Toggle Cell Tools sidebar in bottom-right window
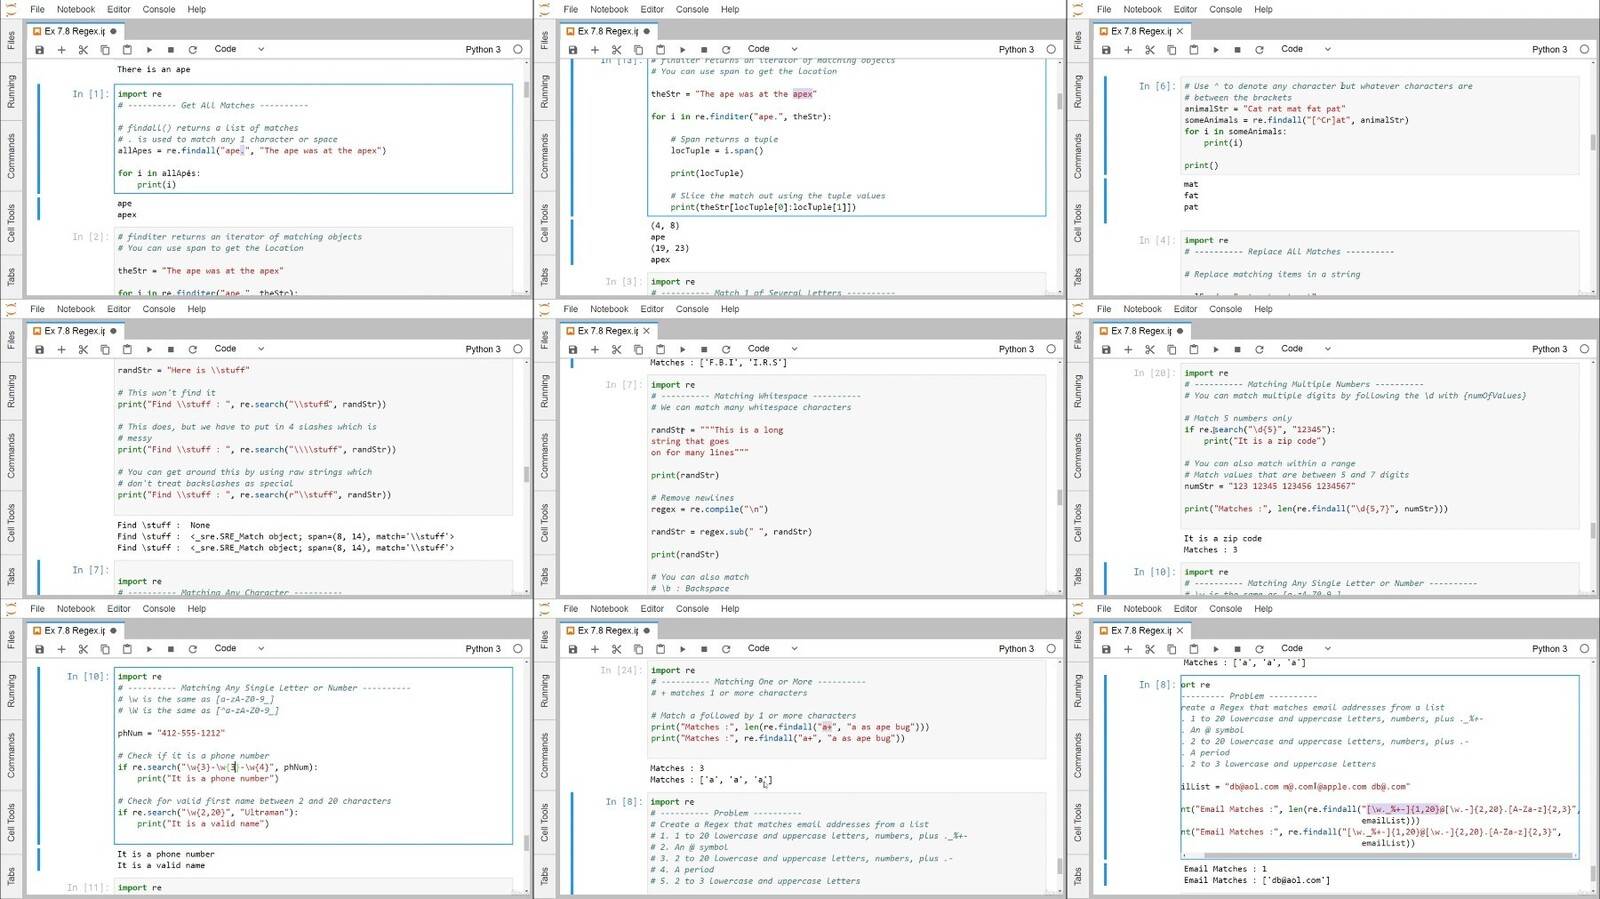1600x899 pixels. tap(1078, 820)
